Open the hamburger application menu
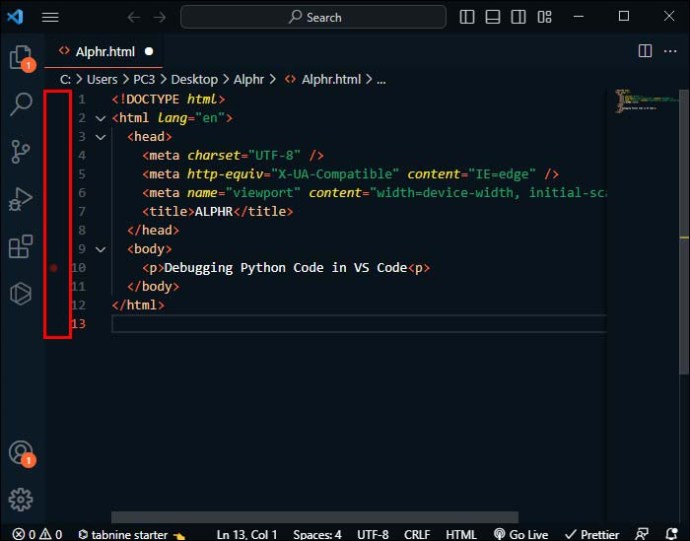 50,17
